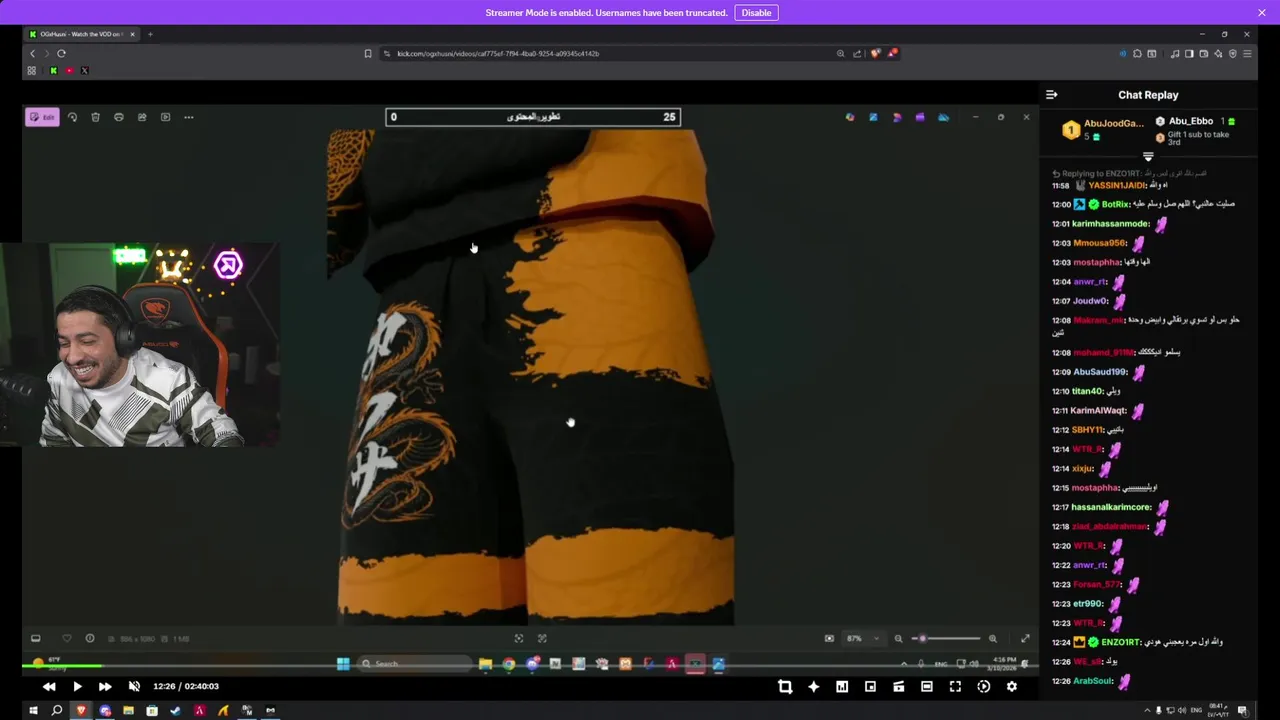Viewport: 1280px width, 720px height.
Task: Select ENZO1RT username at 12:24
Action: [x=1121, y=642]
